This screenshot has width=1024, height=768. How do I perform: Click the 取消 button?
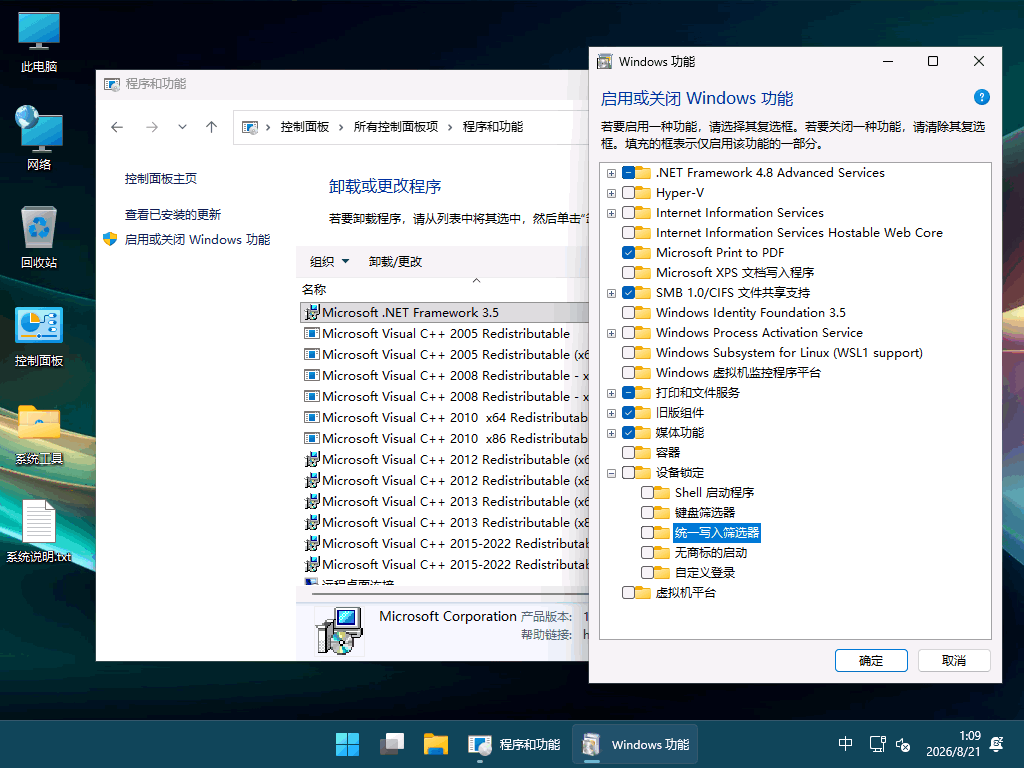click(x=954, y=660)
